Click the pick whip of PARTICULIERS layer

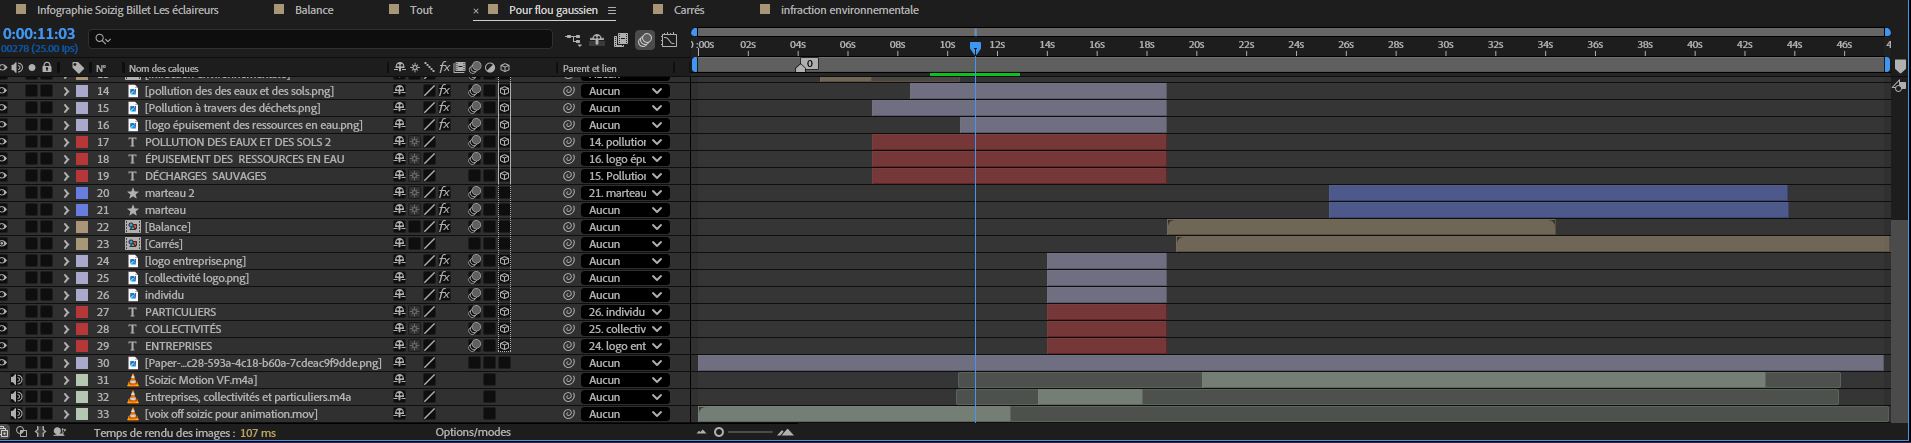569,312
